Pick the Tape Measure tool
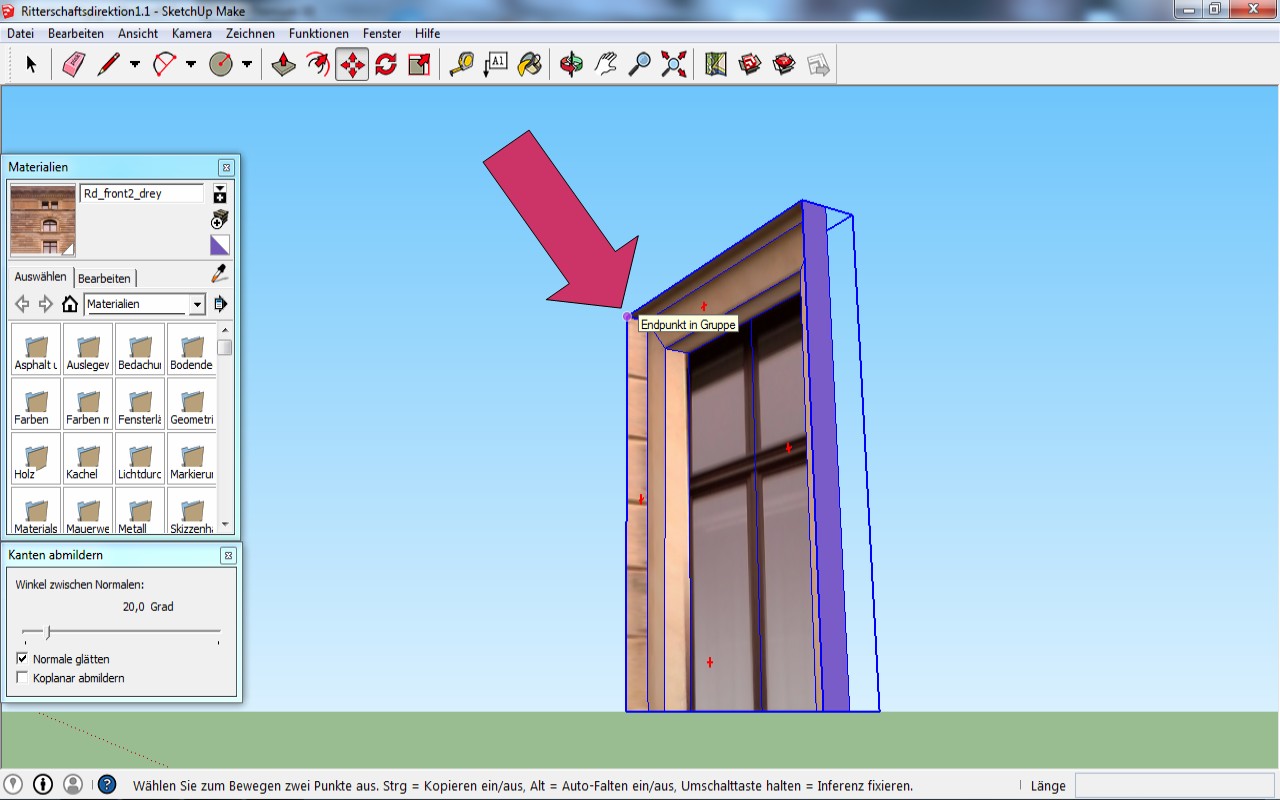 tap(461, 65)
